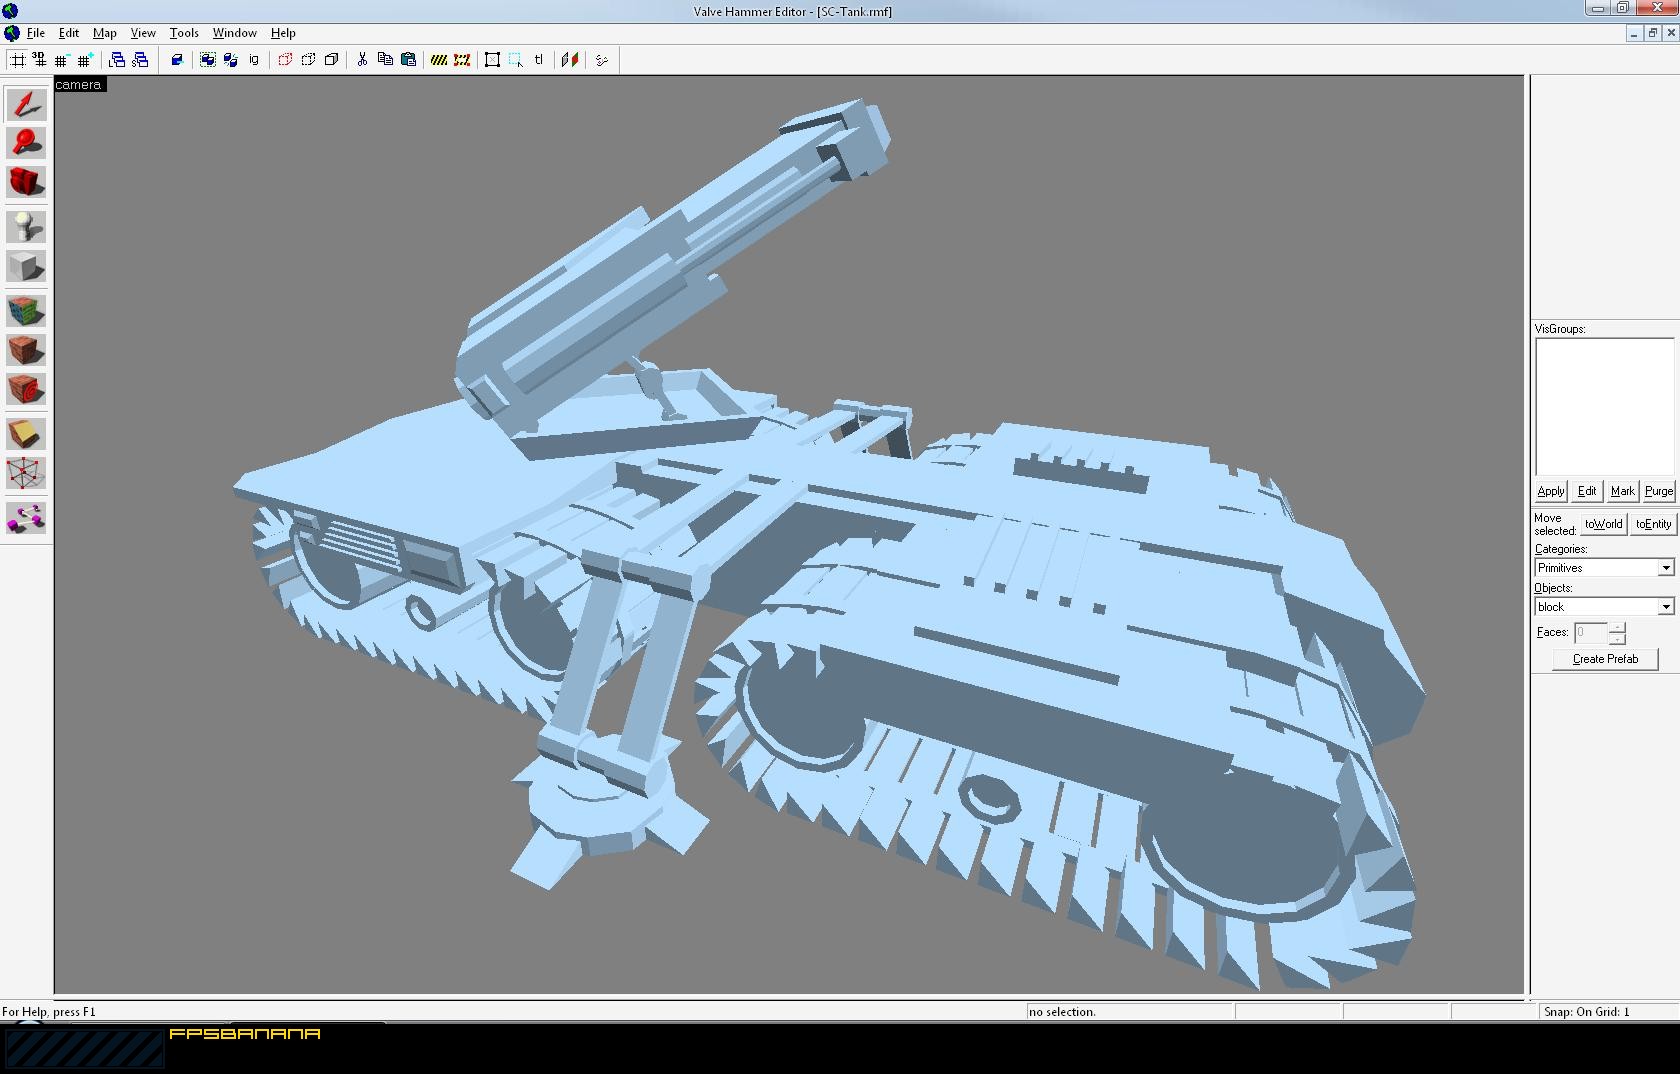1680x1074 pixels.
Task: Open the Map menu
Action: (x=104, y=33)
